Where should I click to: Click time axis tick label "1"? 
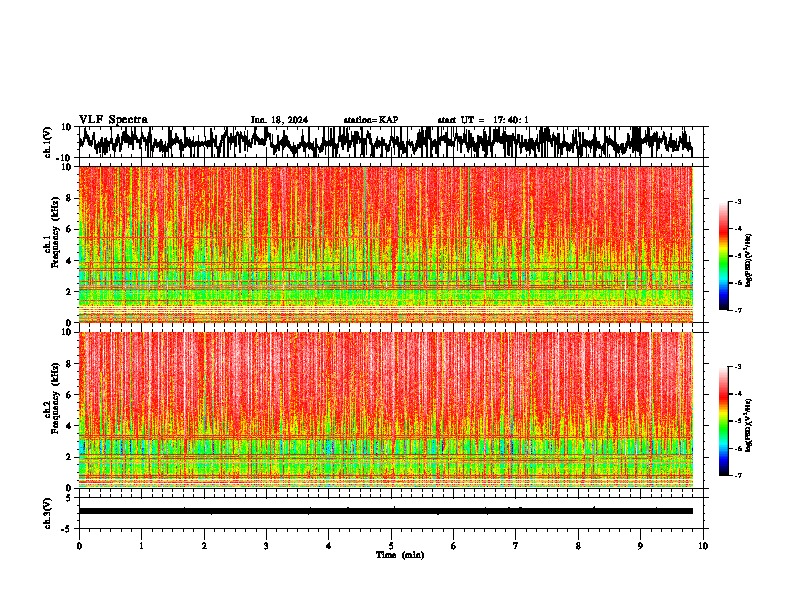(141, 546)
